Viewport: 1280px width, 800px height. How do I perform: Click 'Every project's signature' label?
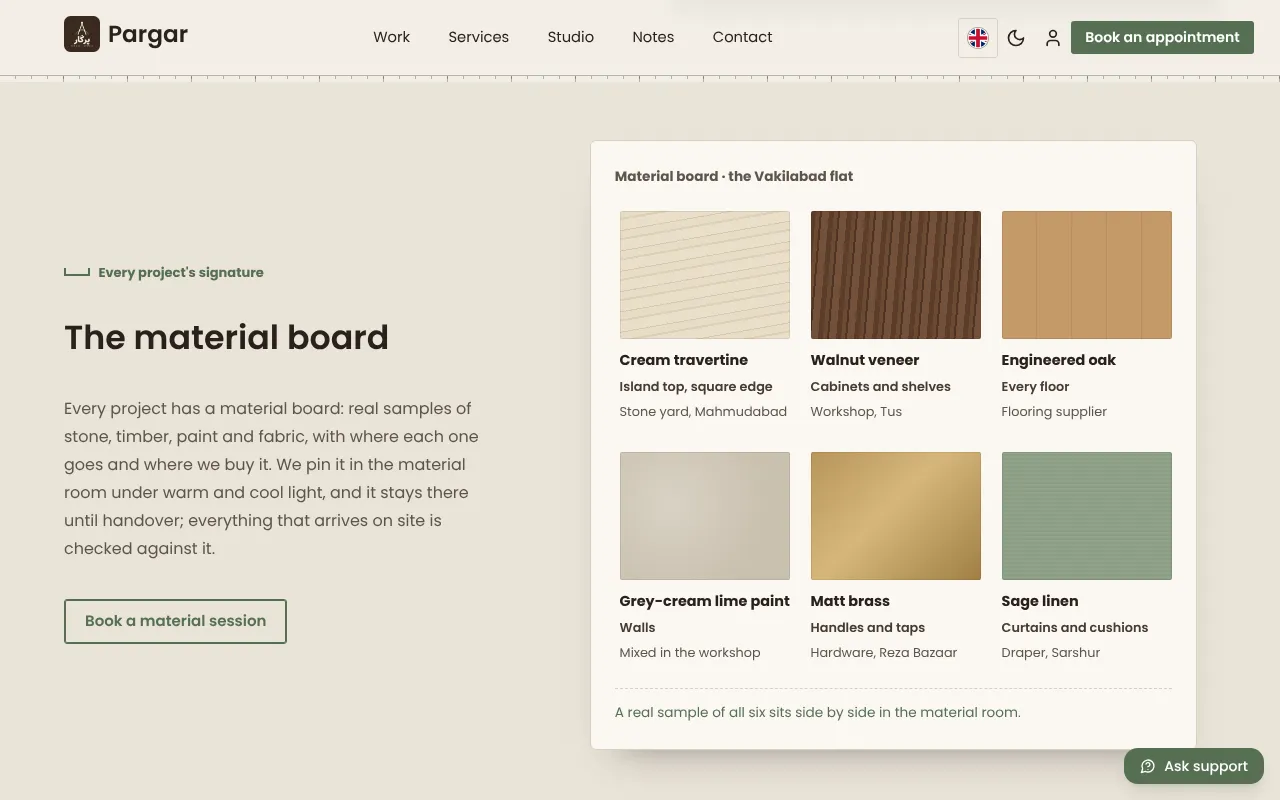click(x=181, y=272)
